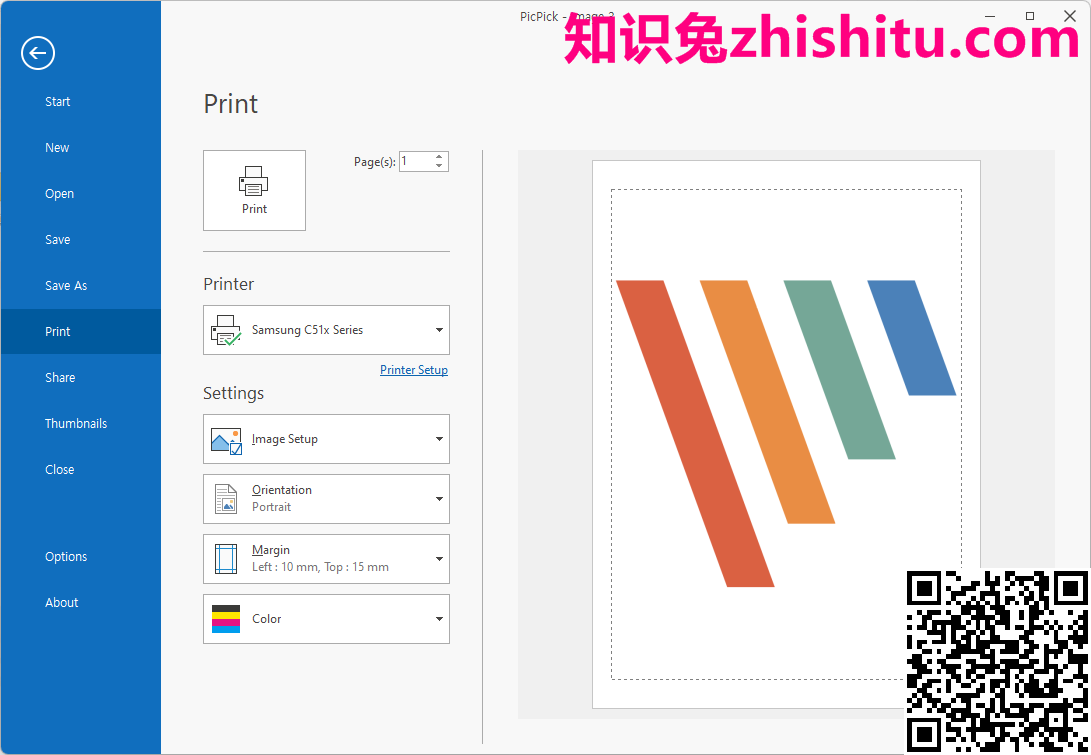Increase page count with up arrow

(439, 157)
